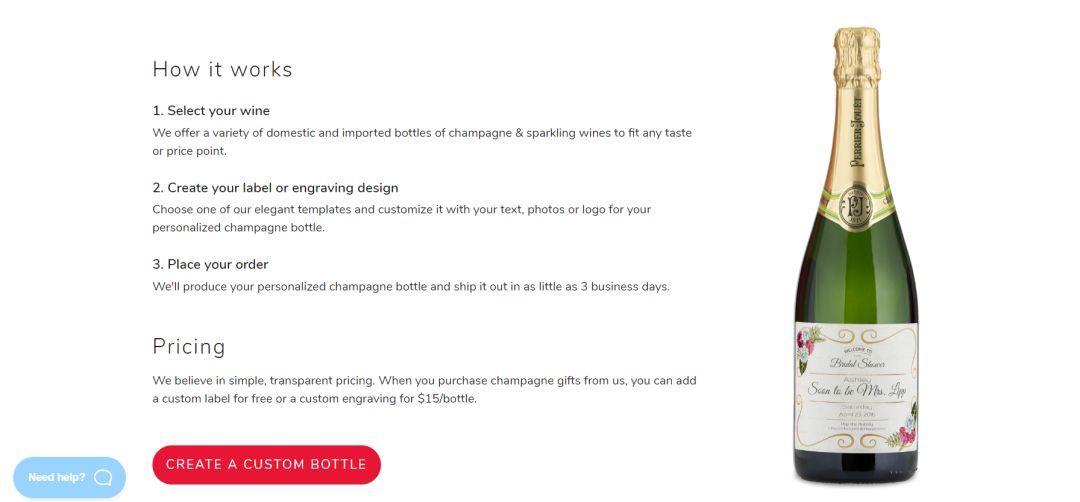Select the '3. Place your order' step heading
Image resolution: width=1080 pixels, height=502 pixels.
coord(211,264)
